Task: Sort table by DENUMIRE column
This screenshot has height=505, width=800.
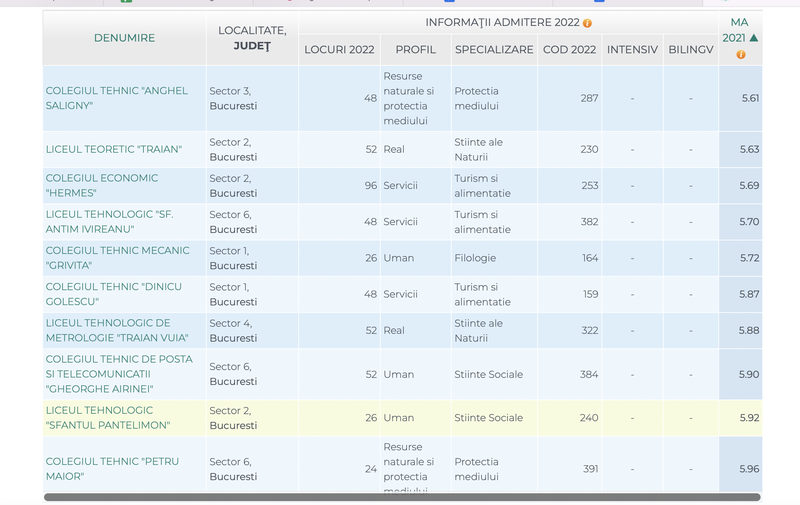Action: [x=124, y=38]
